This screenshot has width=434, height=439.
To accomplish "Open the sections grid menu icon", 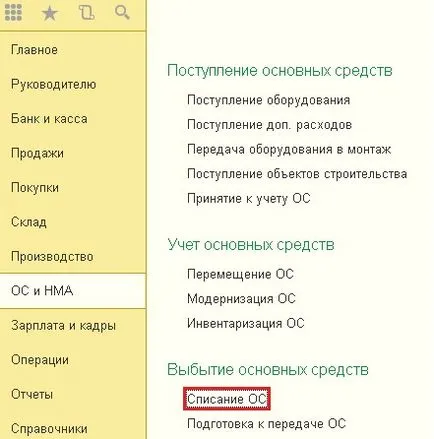I will coord(13,12).
